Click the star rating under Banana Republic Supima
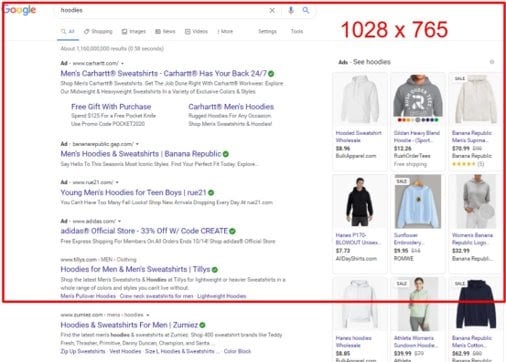The image size is (506, 362). click(x=464, y=164)
